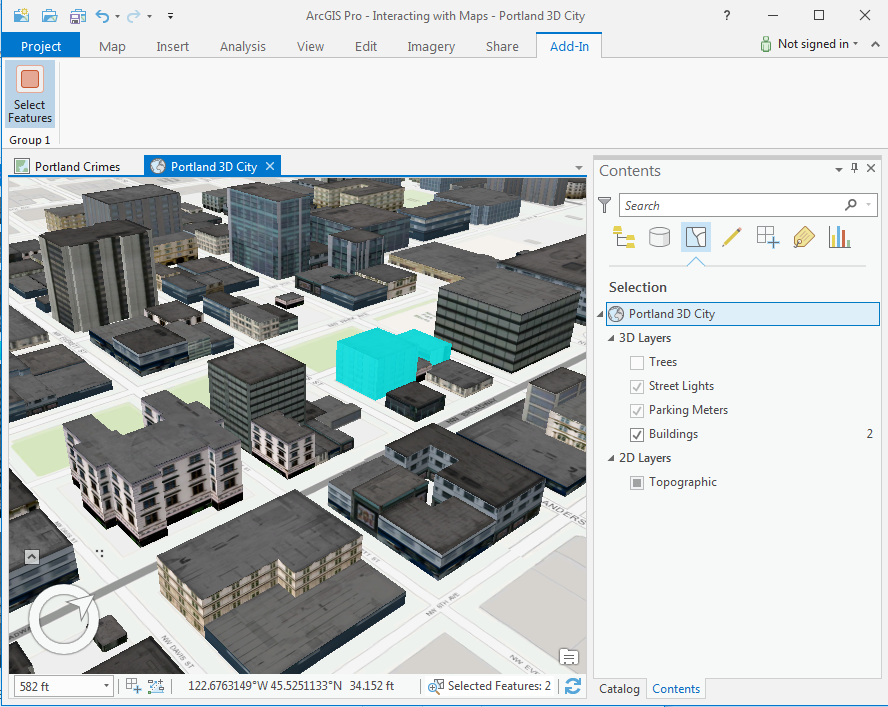Uncheck the Street Lights layer

pyautogui.click(x=637, y=386)
